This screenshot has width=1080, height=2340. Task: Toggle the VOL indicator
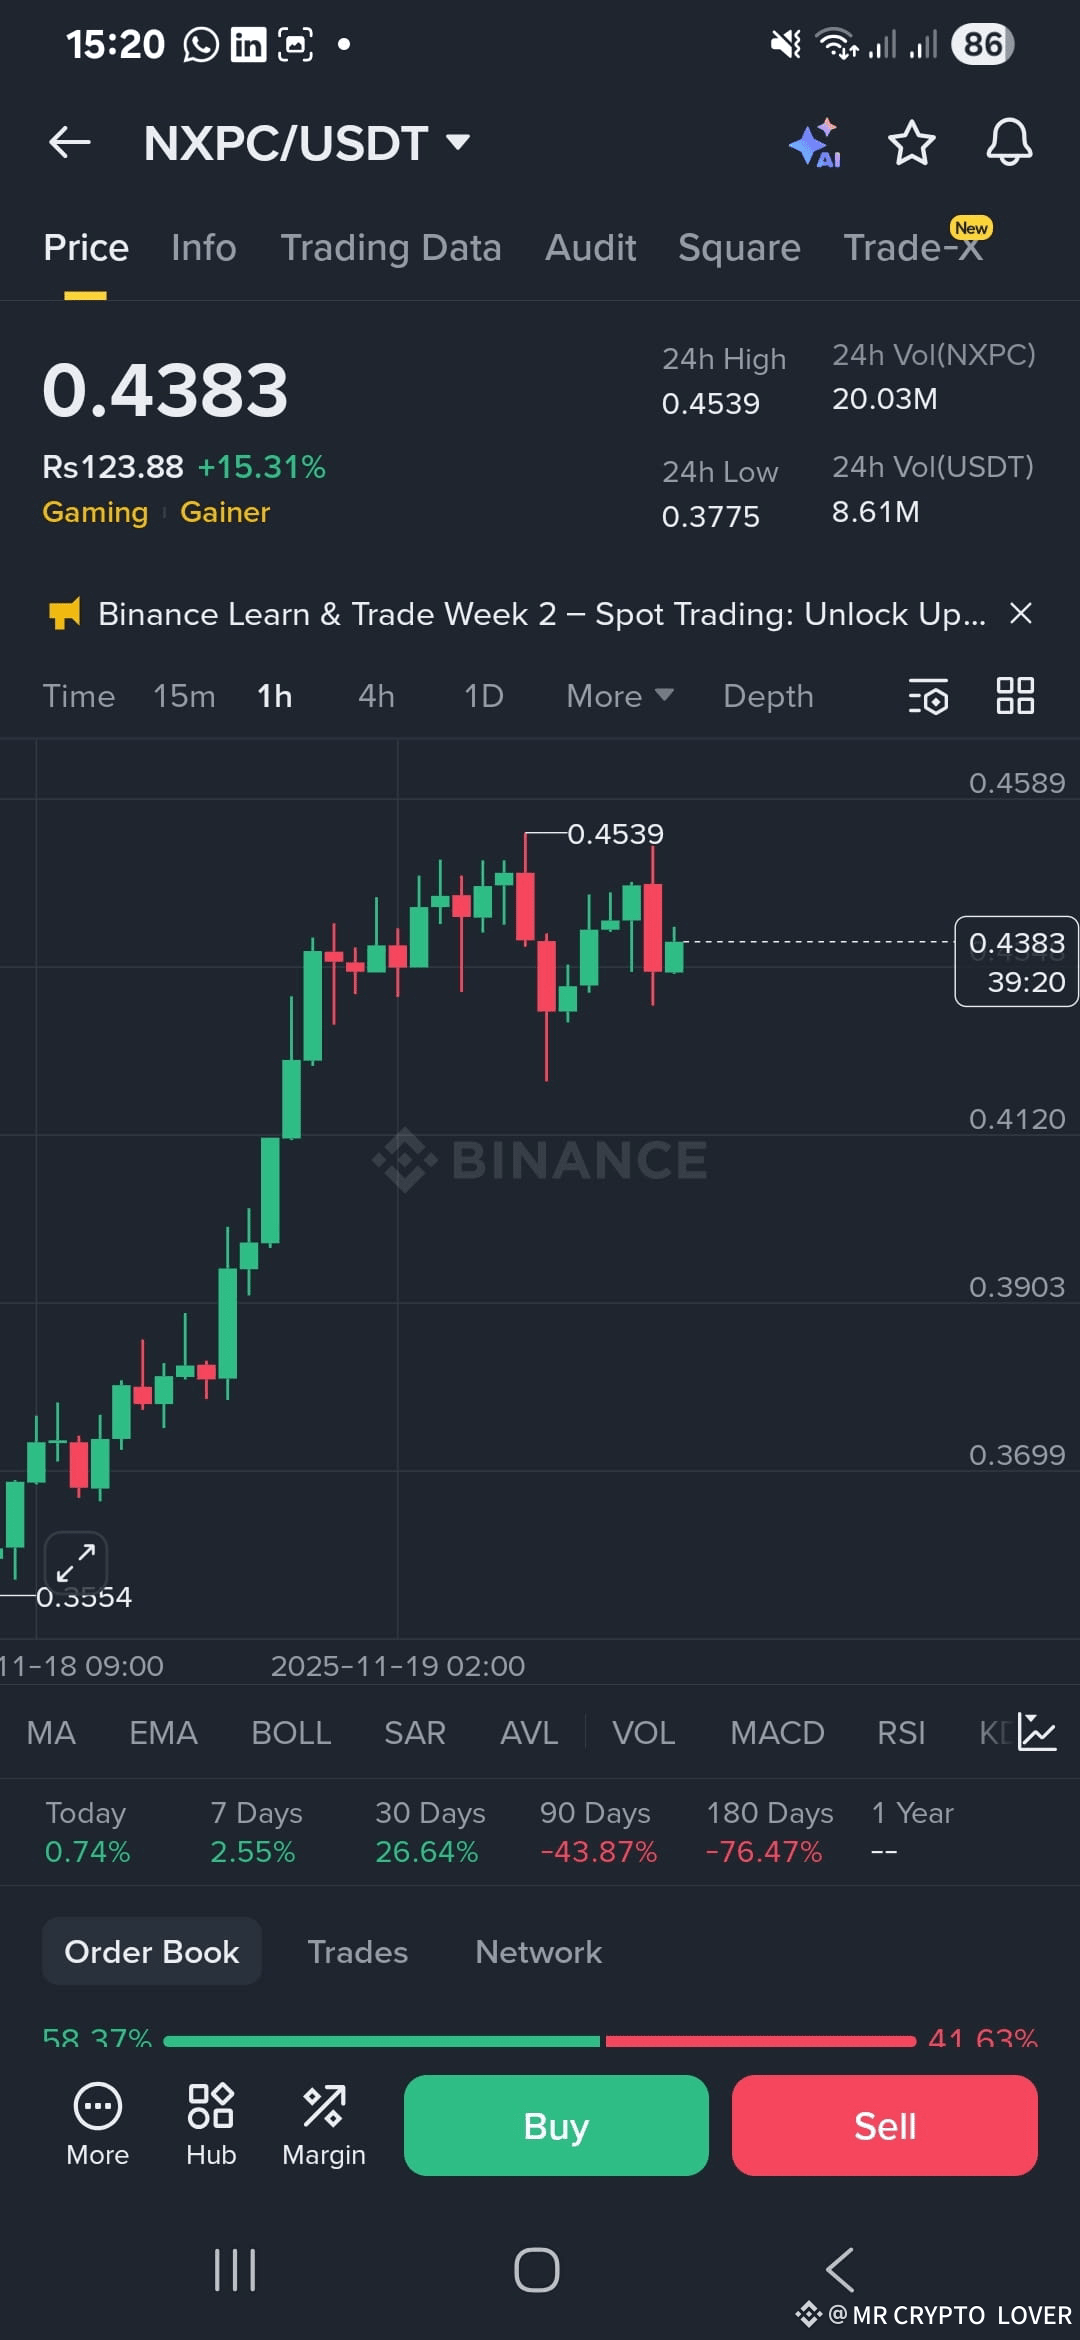pos(643,1733)
